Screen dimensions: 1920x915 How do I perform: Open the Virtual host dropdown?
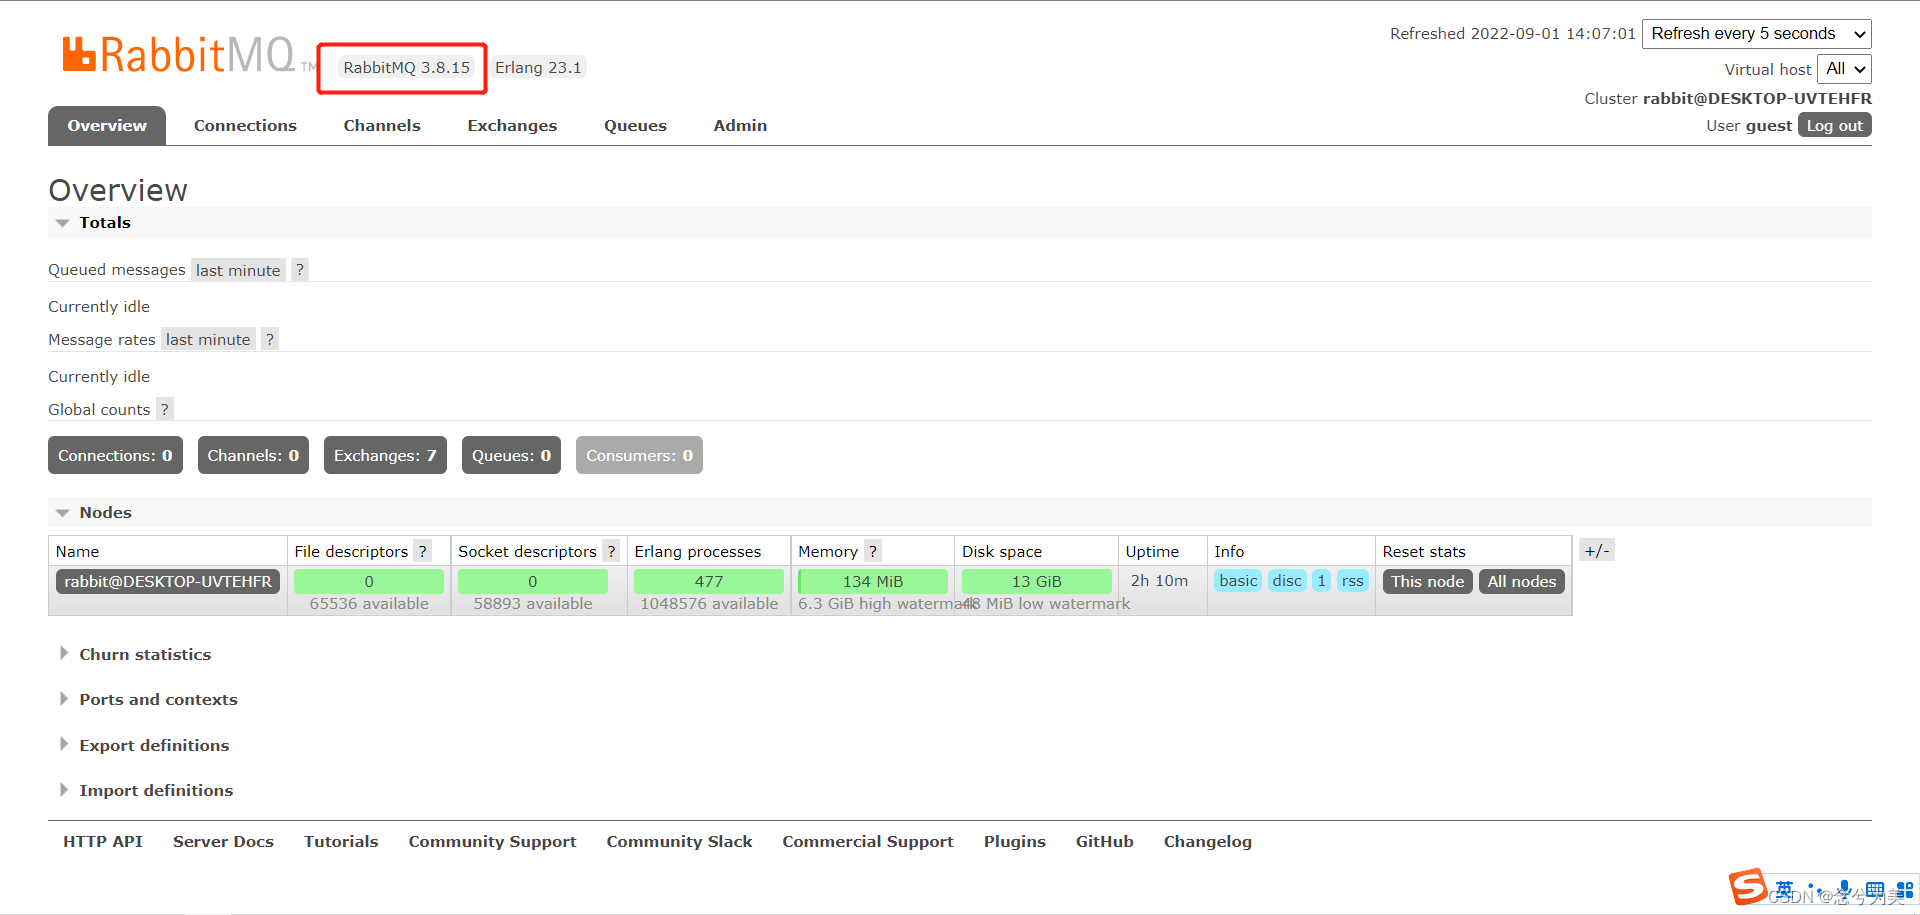point(1844,69)
